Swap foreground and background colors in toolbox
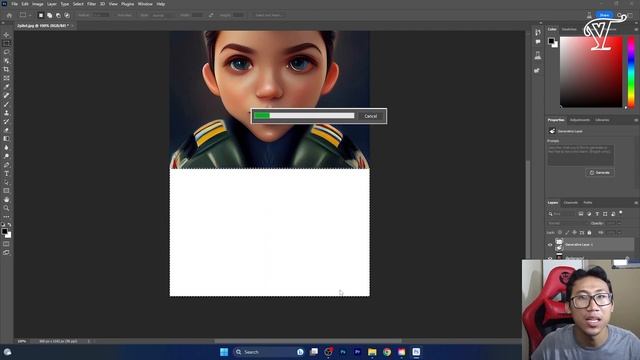 click(x=9, y=224)
